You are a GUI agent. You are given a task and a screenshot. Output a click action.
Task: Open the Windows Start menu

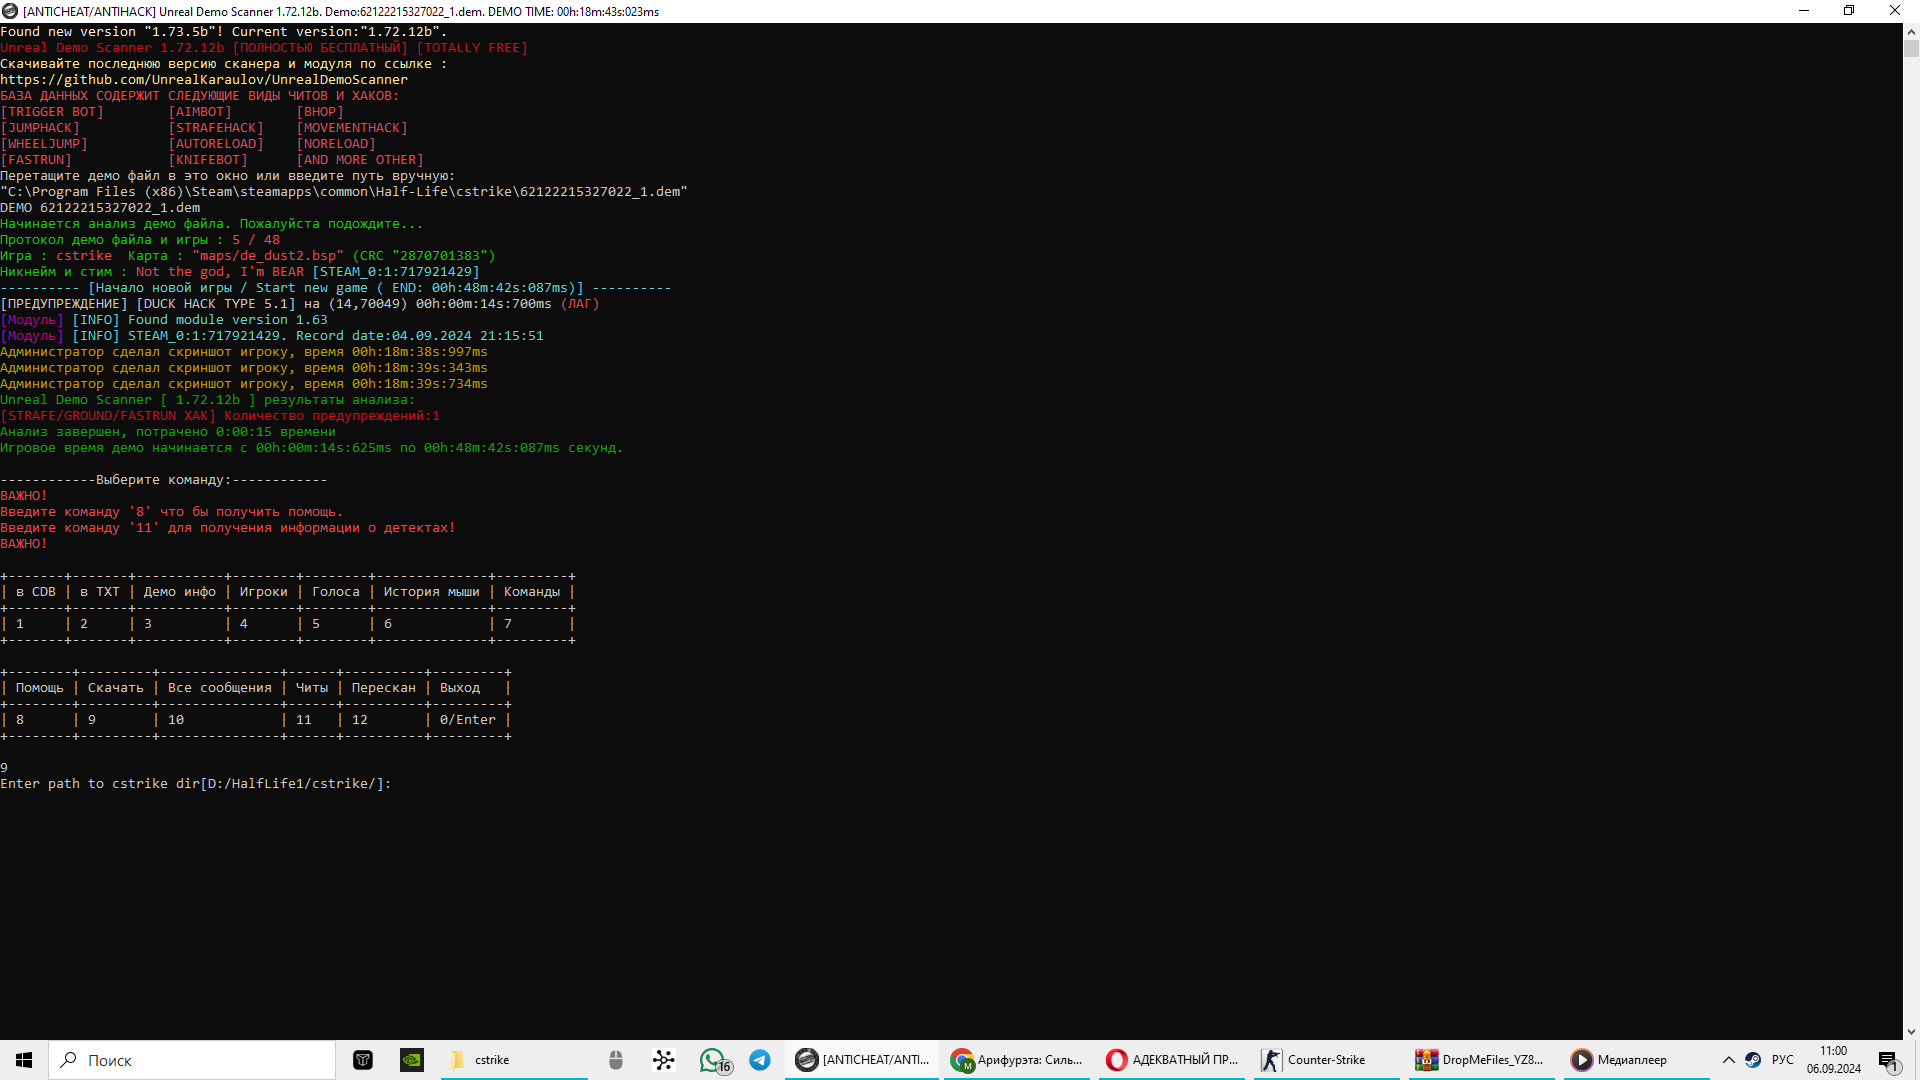[24, 1060]
